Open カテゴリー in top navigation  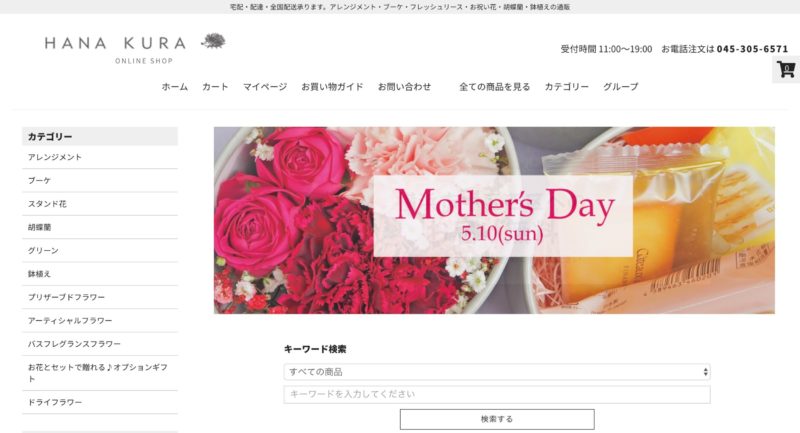(x=566, y=87)
